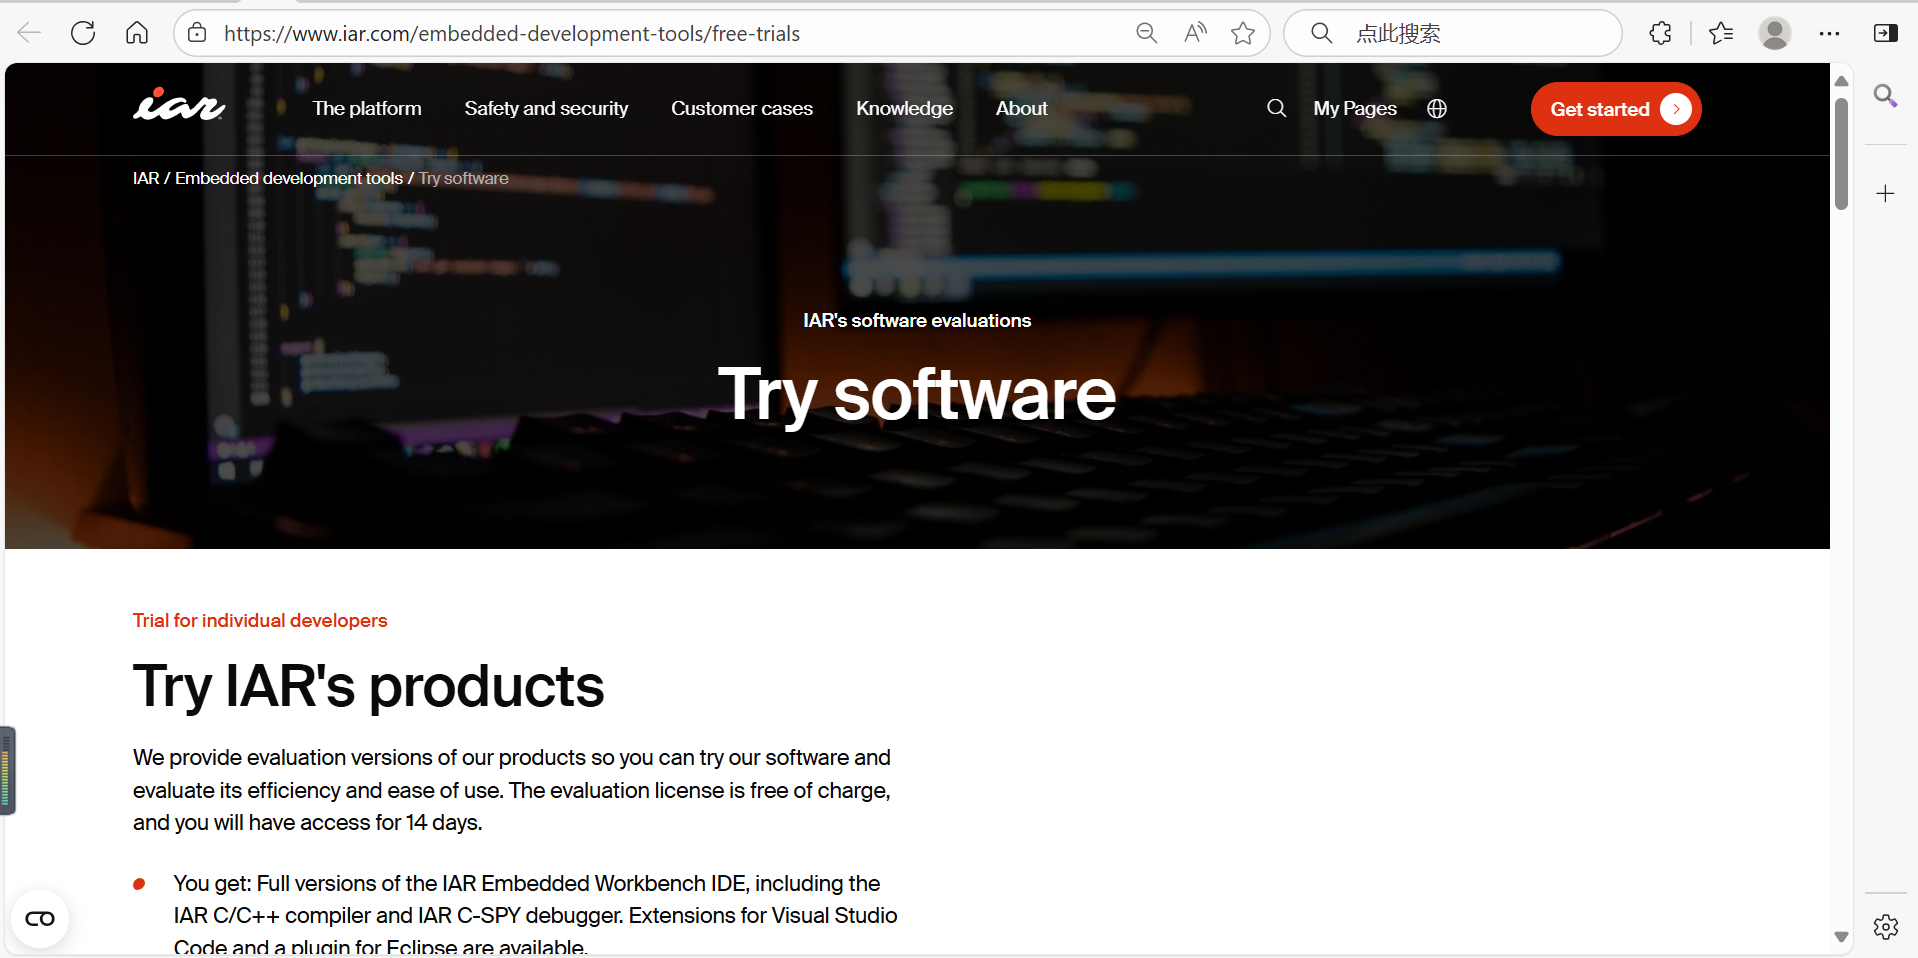
Task: Click the vertical scrollbar thumb
Action: coord(1841,154)
